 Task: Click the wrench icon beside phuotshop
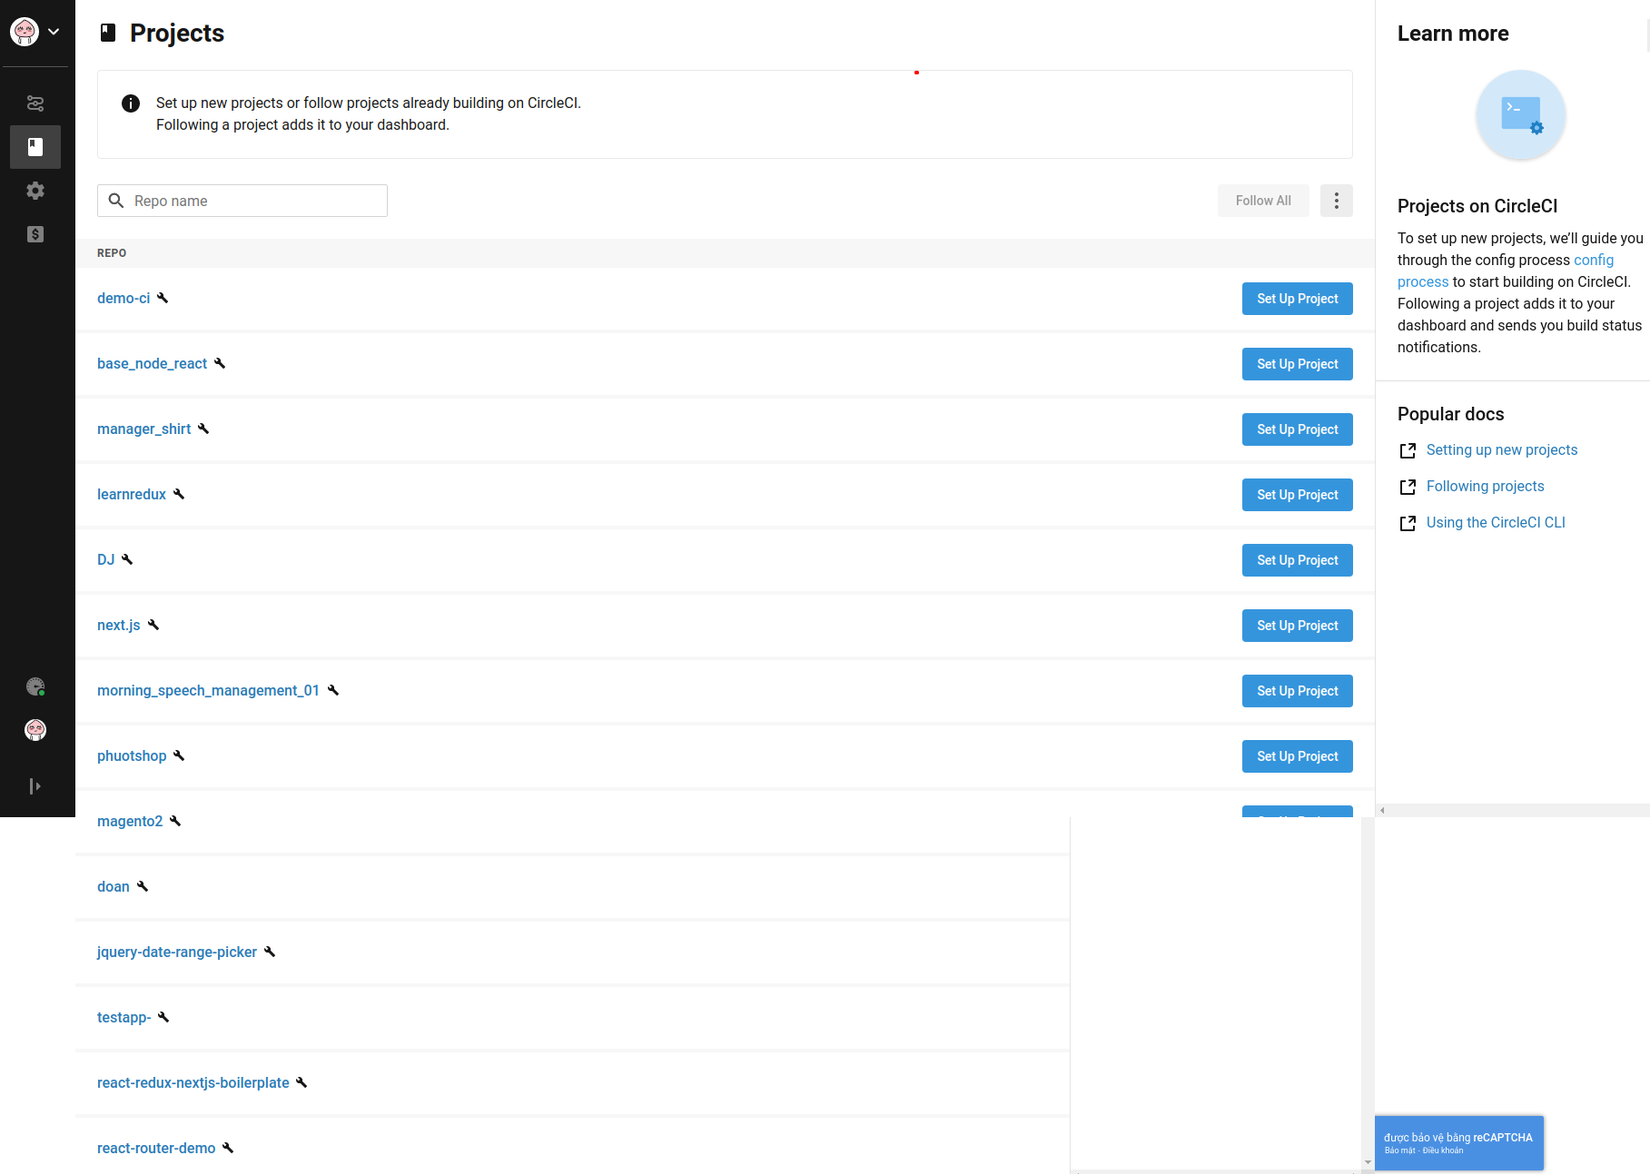pos(179,755)
